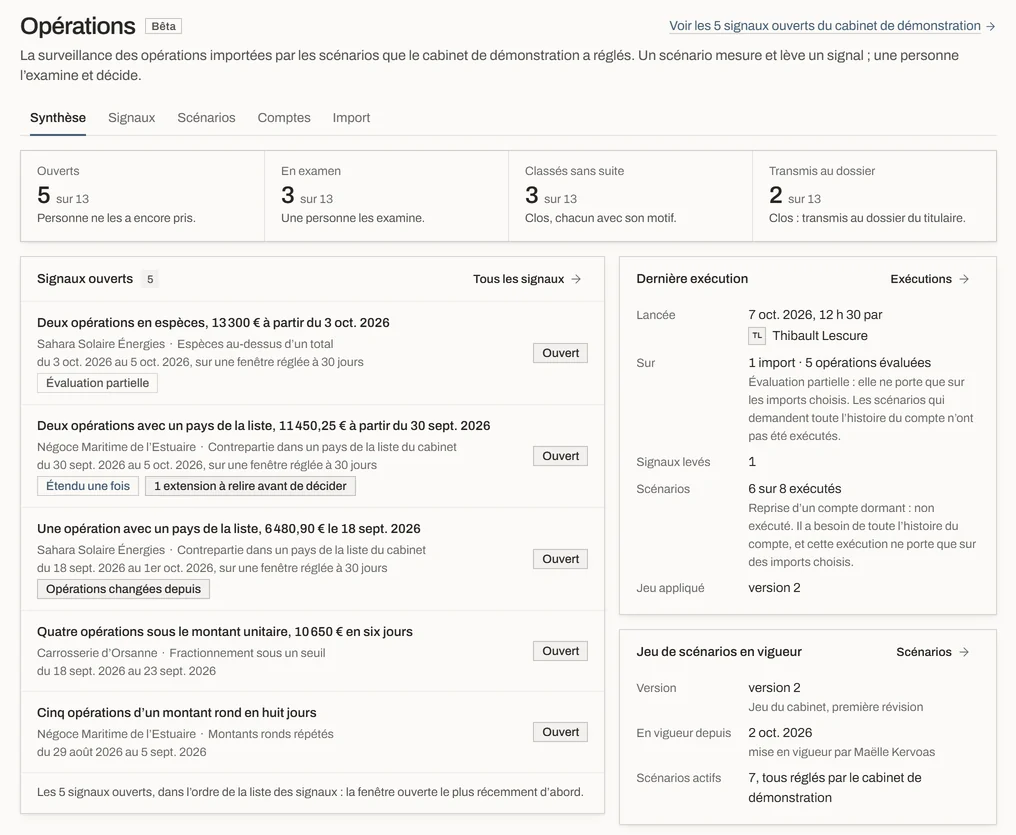This screenshot has height=835, width=1016.
Task: Click 'Sahara Solaire Énergies' in the espèces signal
Action: pos(101,344)
